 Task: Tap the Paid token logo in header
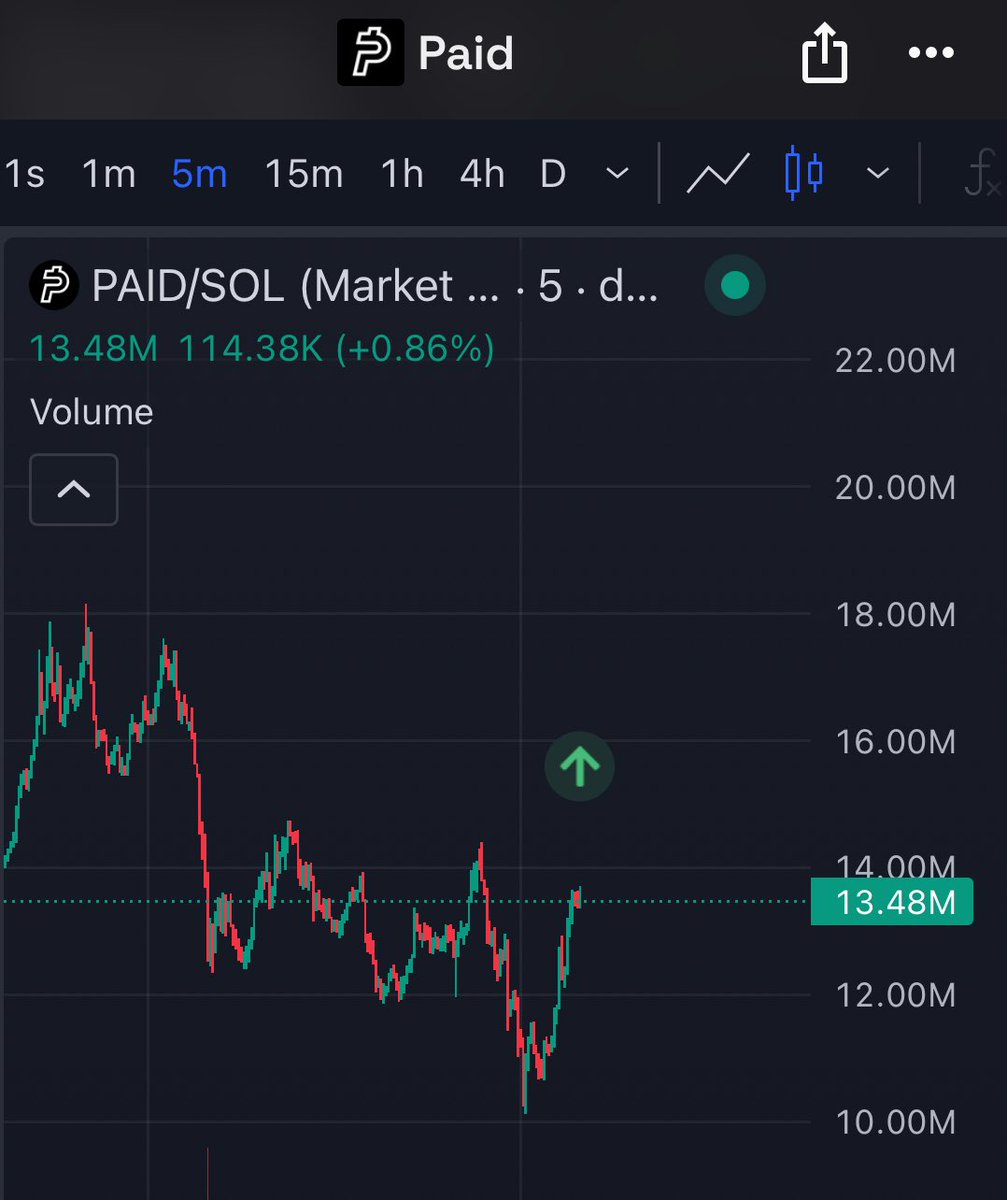click(x=370, y=52)
